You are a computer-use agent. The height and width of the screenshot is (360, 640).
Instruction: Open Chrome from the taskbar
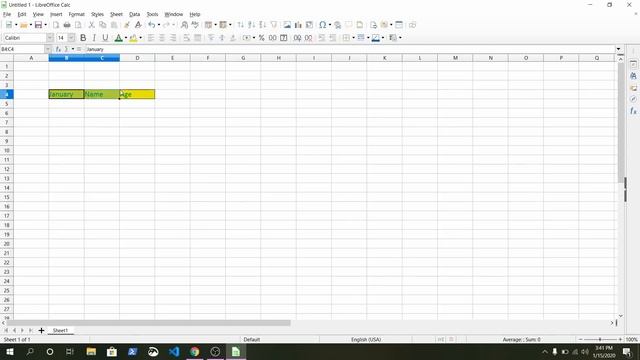194,351
